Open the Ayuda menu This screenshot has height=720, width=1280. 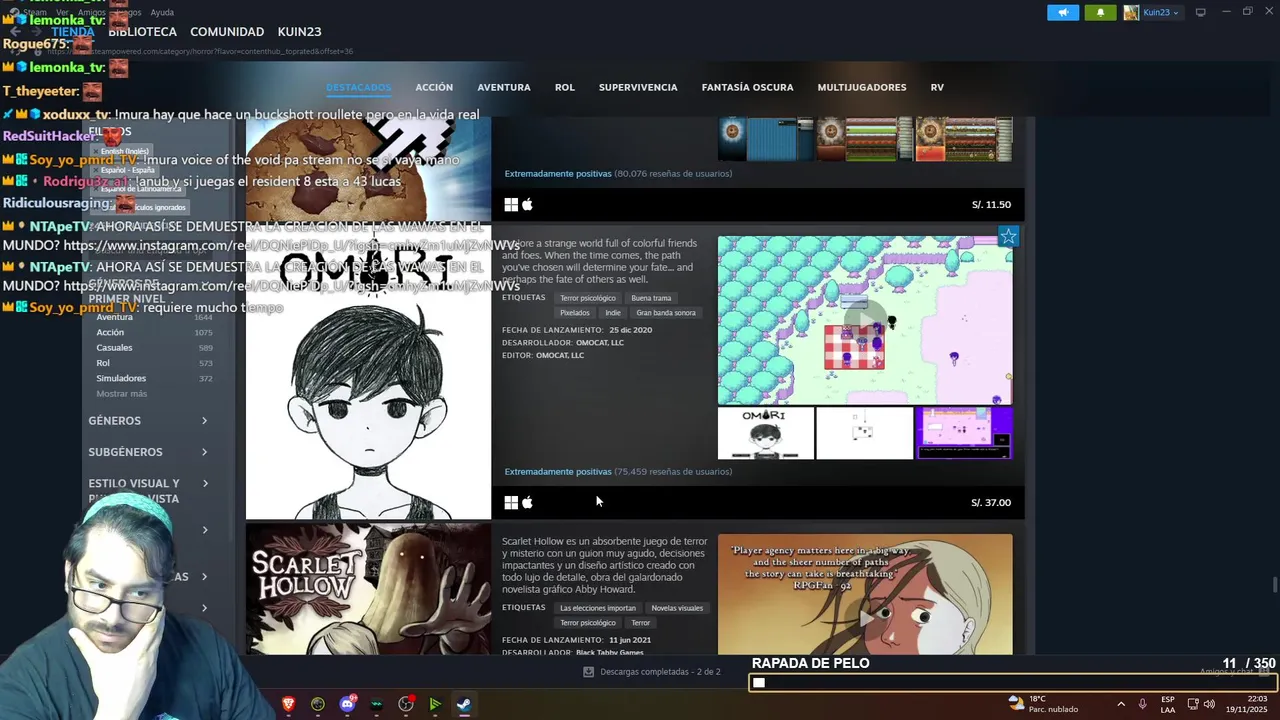point(162,12)
